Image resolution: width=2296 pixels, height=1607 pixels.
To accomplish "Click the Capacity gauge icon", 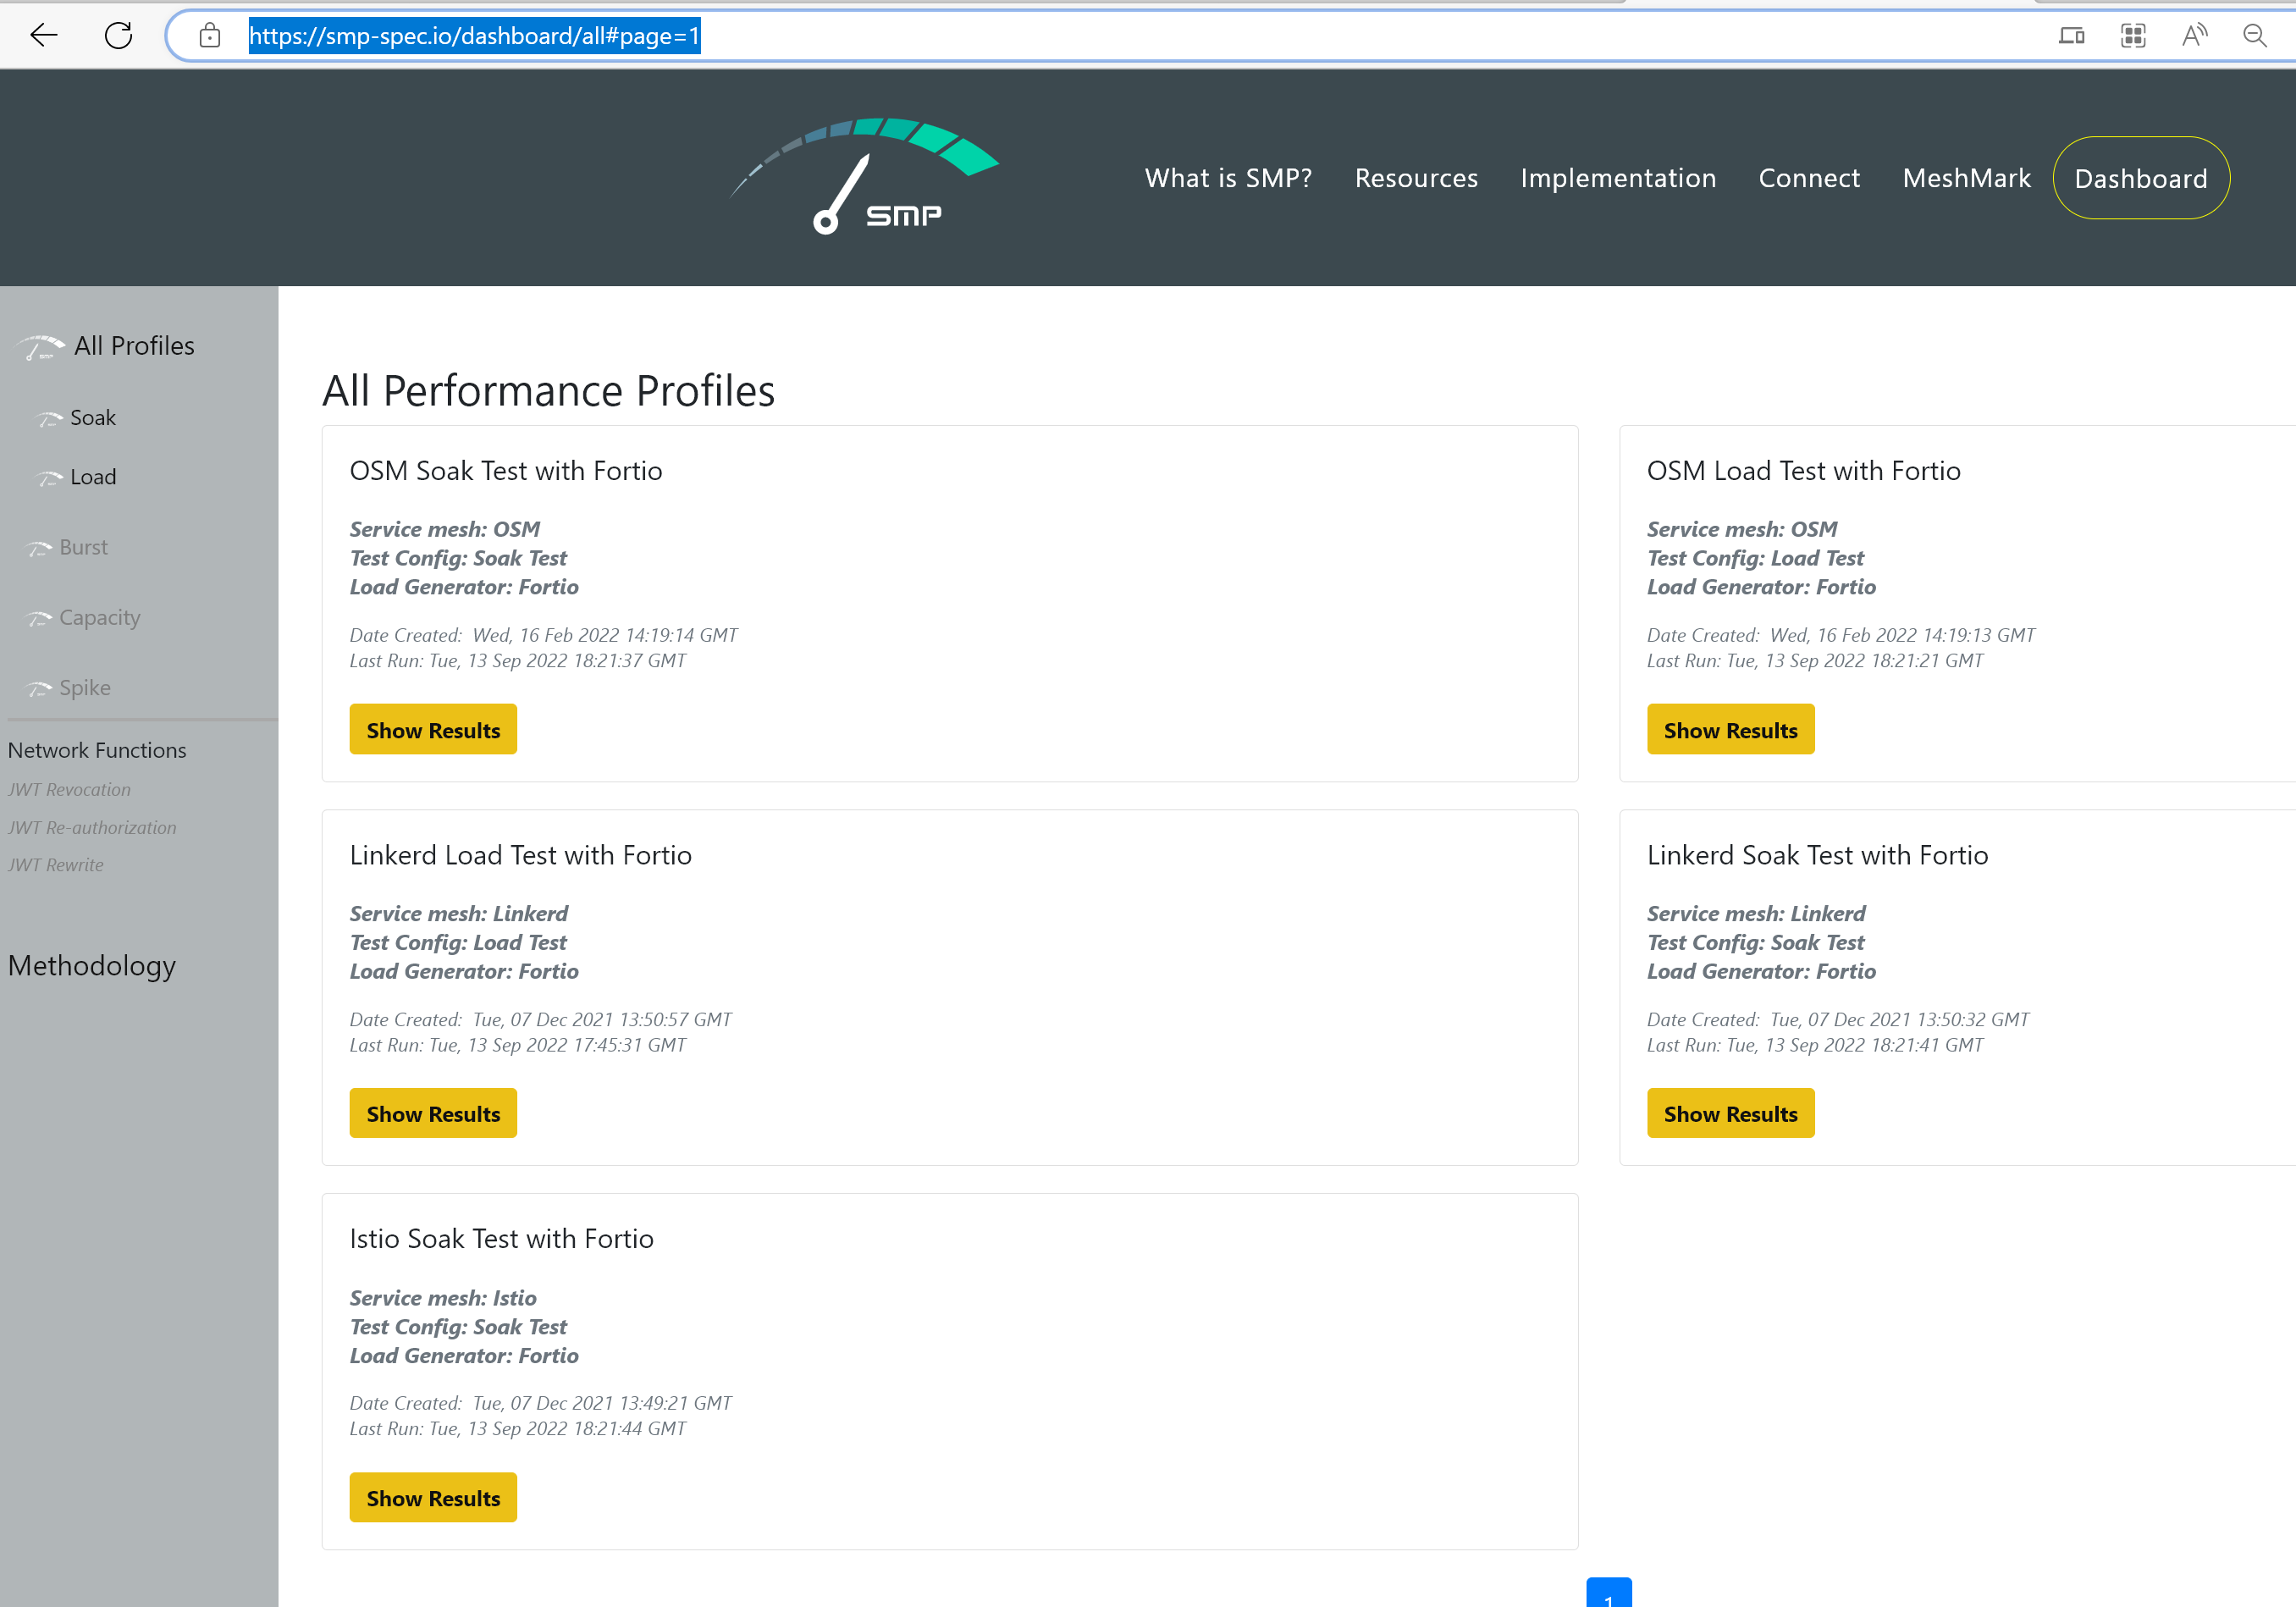I will pos(39,618).
